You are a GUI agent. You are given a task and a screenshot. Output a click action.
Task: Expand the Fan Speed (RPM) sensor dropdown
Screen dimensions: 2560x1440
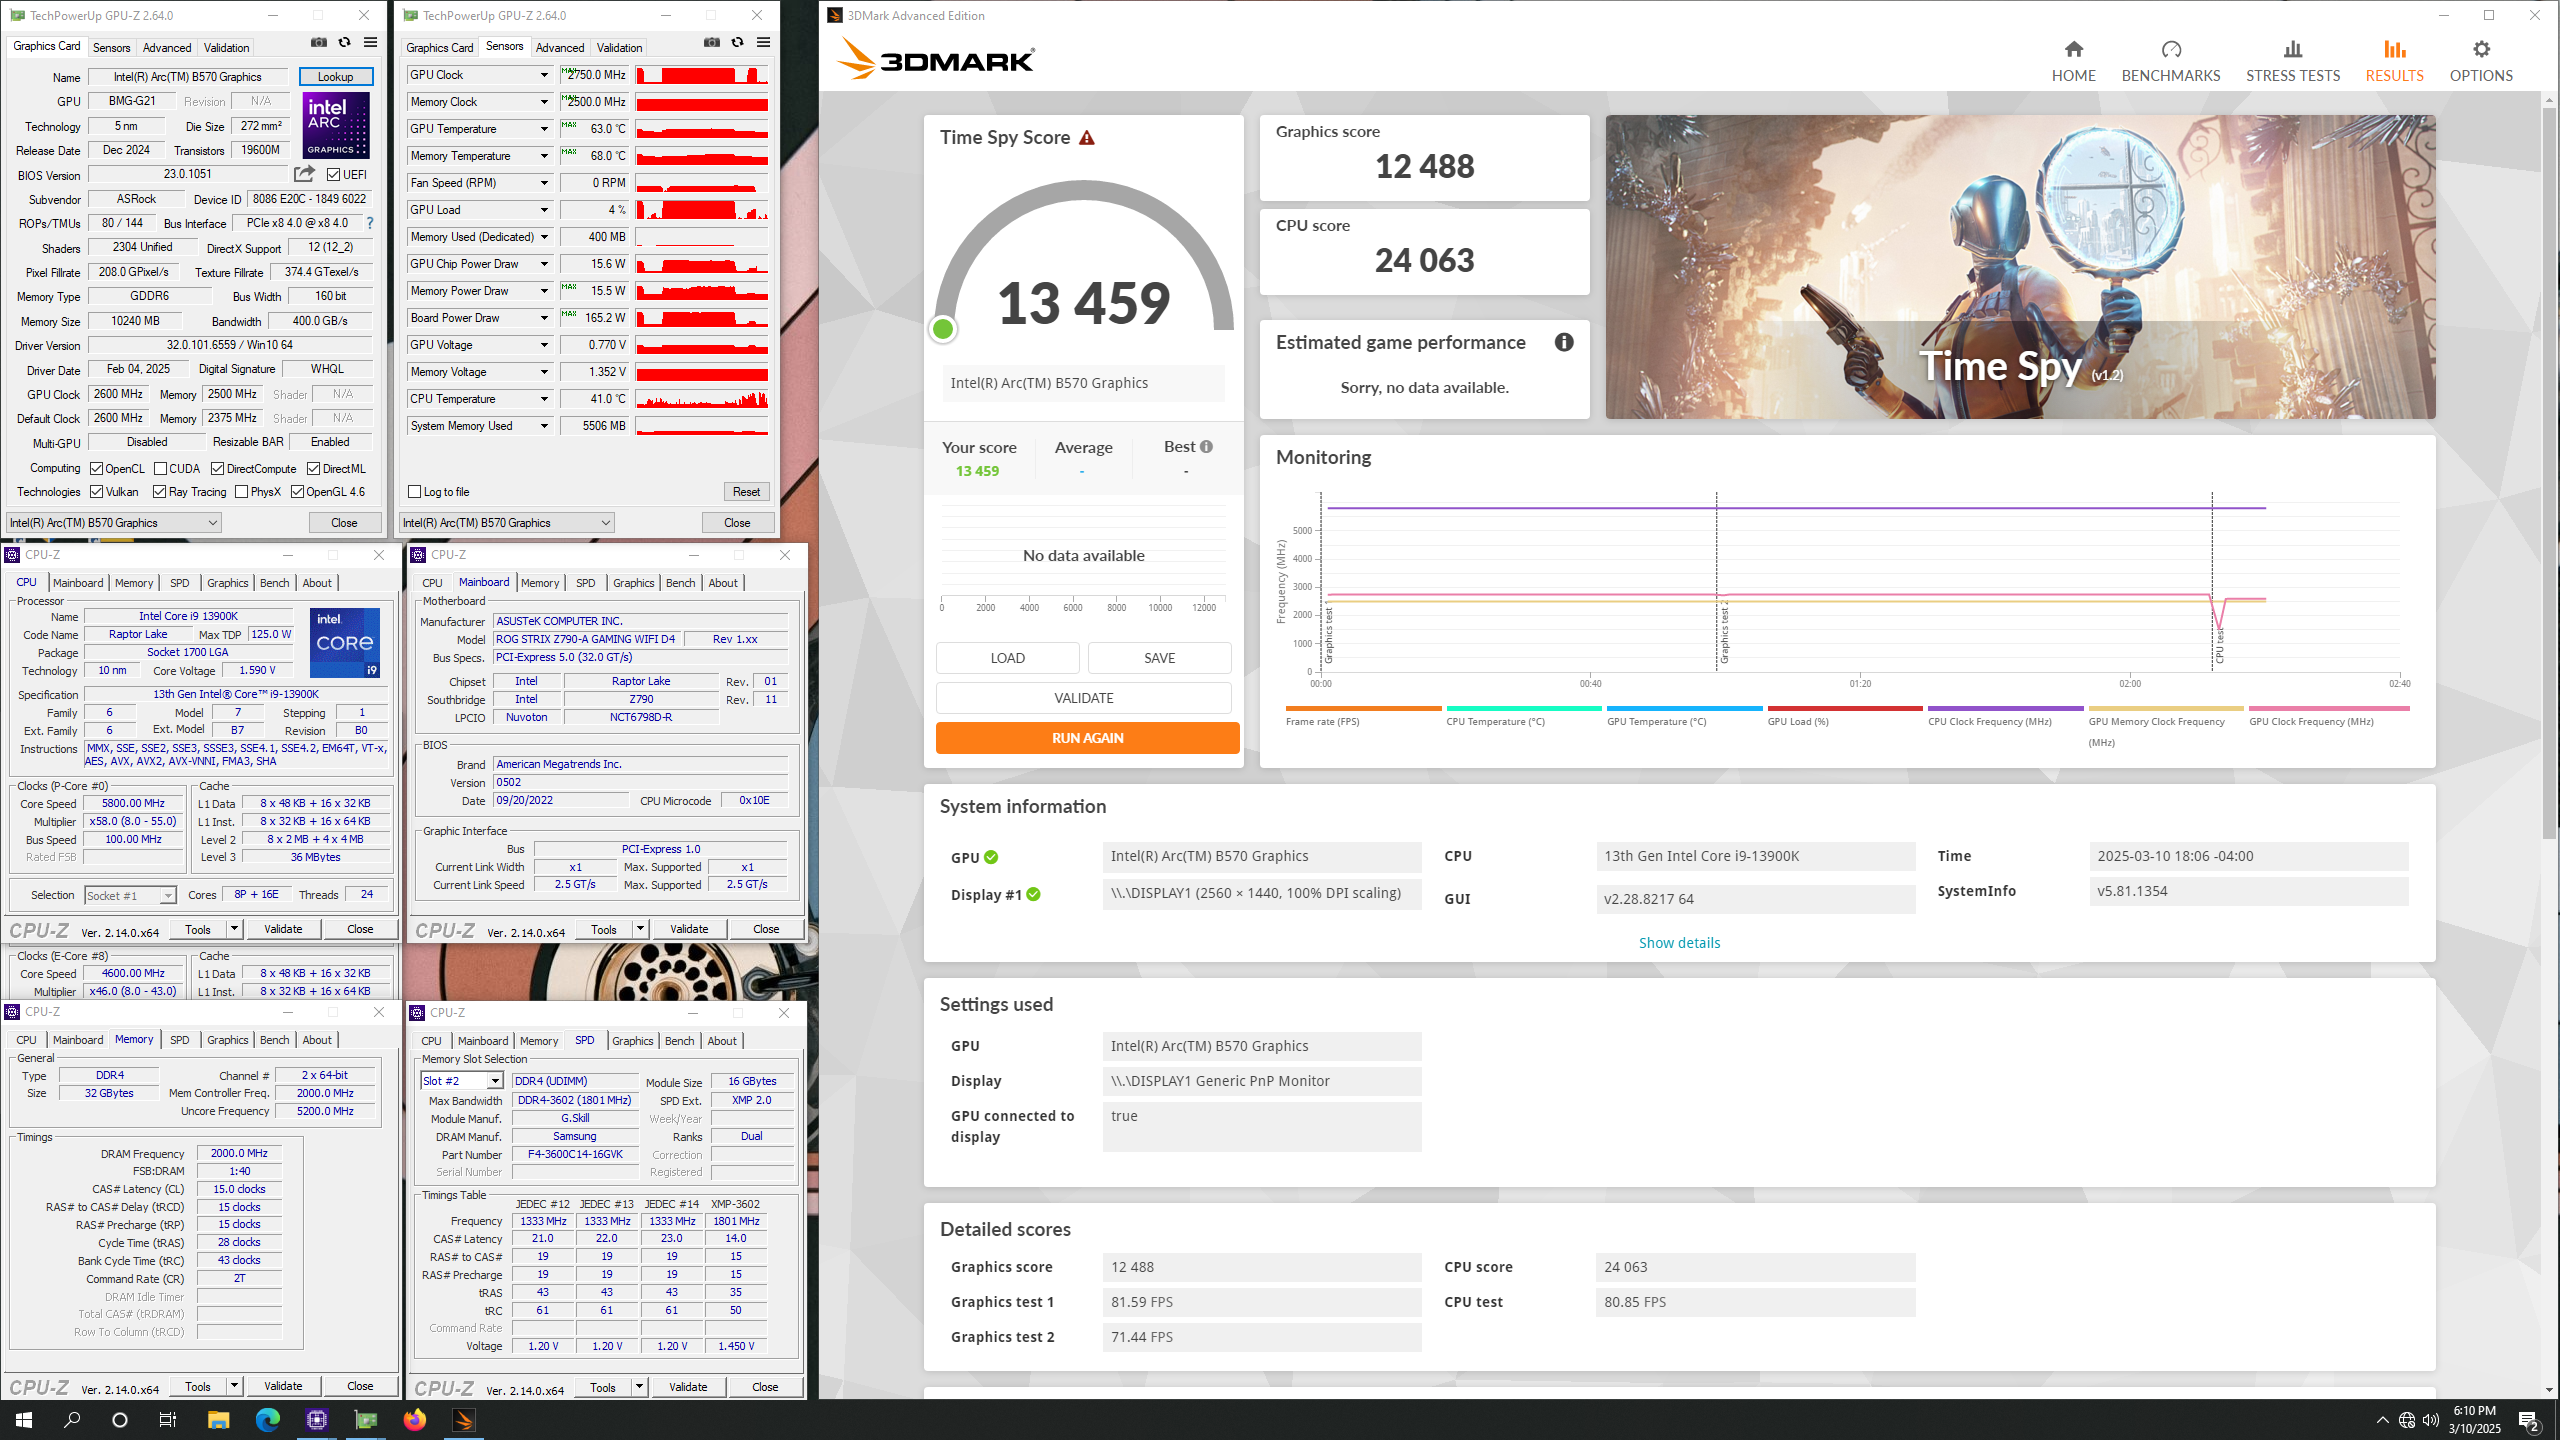coord(544,183)
